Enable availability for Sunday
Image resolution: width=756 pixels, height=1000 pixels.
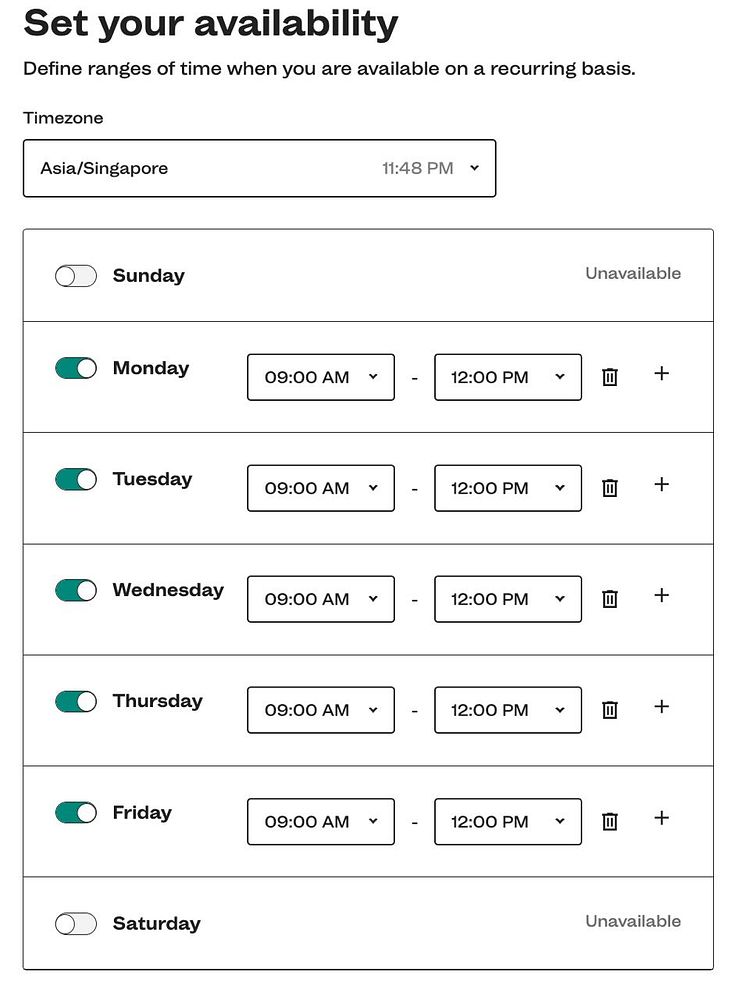click(76, 276)
